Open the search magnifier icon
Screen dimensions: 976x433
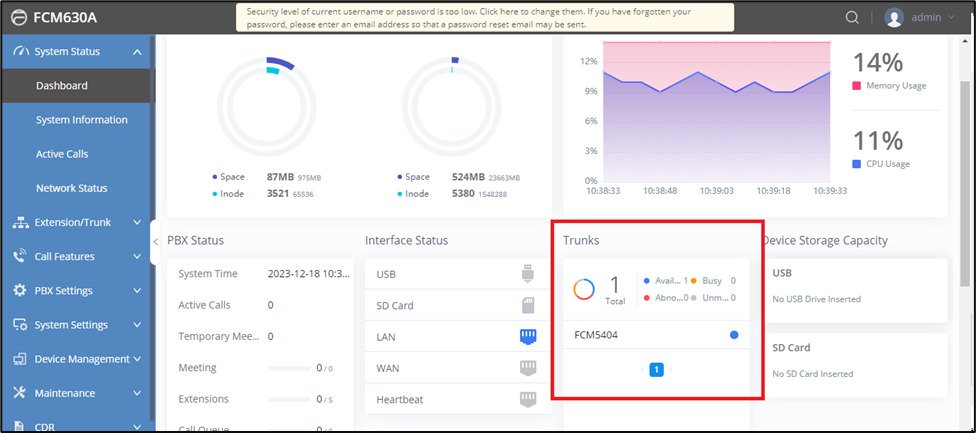tap(852, 17)
